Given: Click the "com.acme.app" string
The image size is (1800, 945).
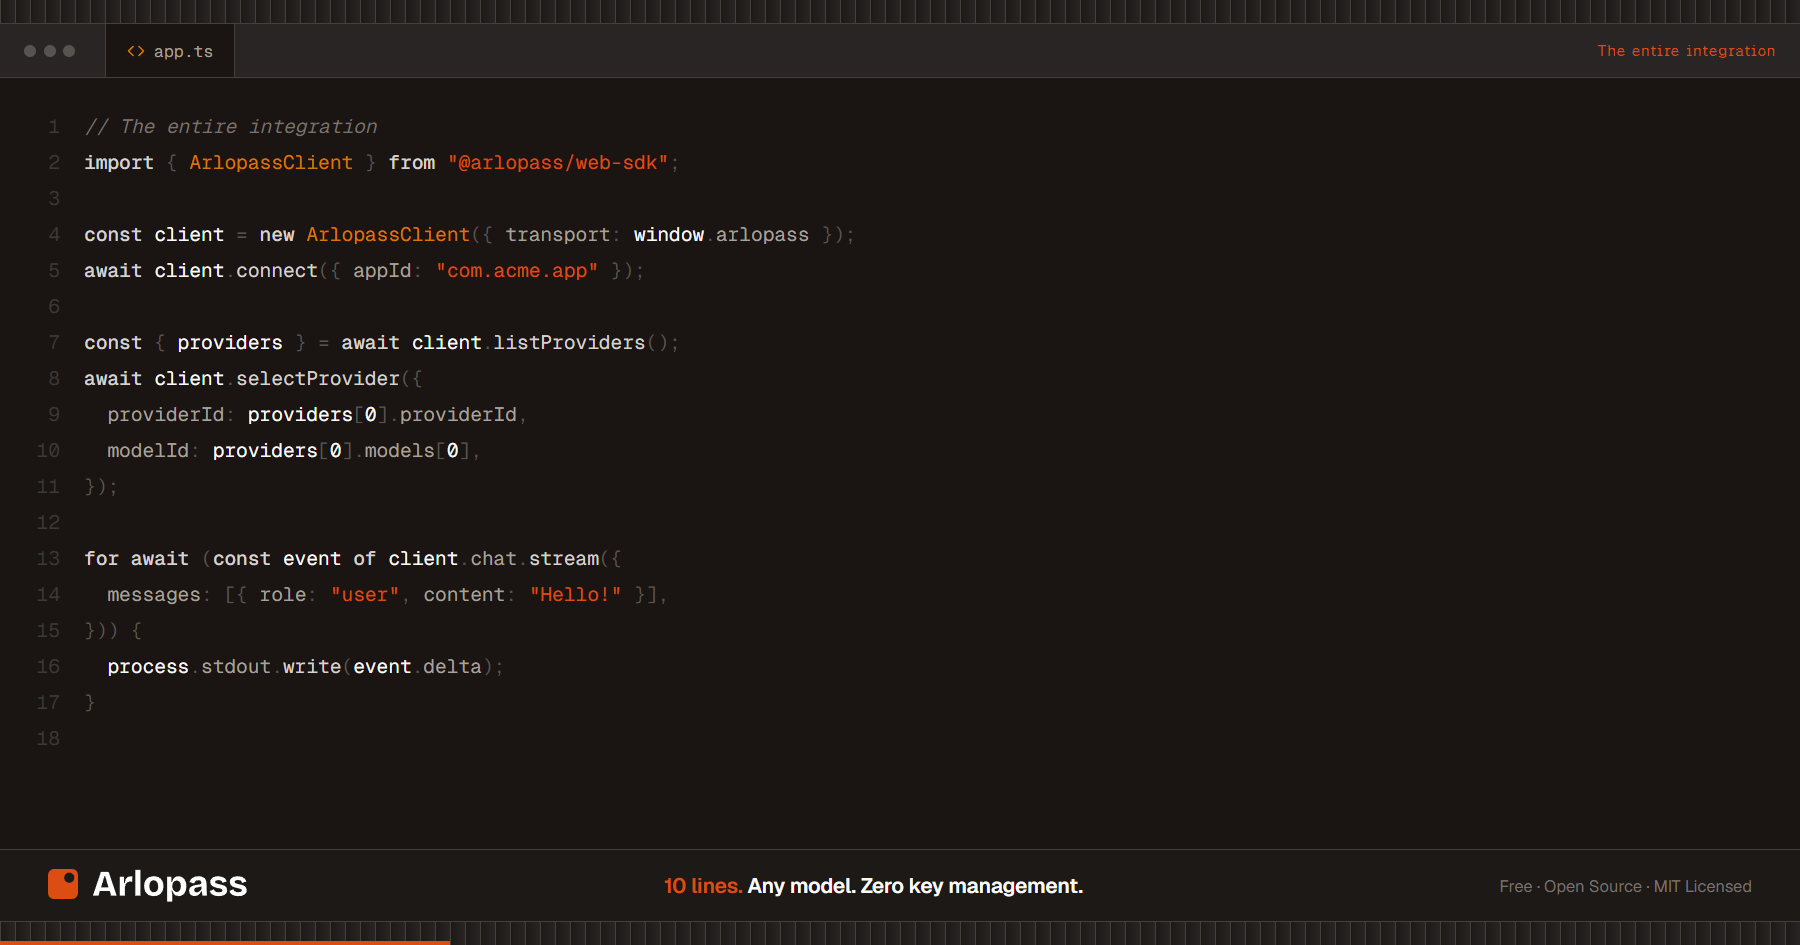Looking at the screenshot, I should pyautogui.click(x=517, y=271).
